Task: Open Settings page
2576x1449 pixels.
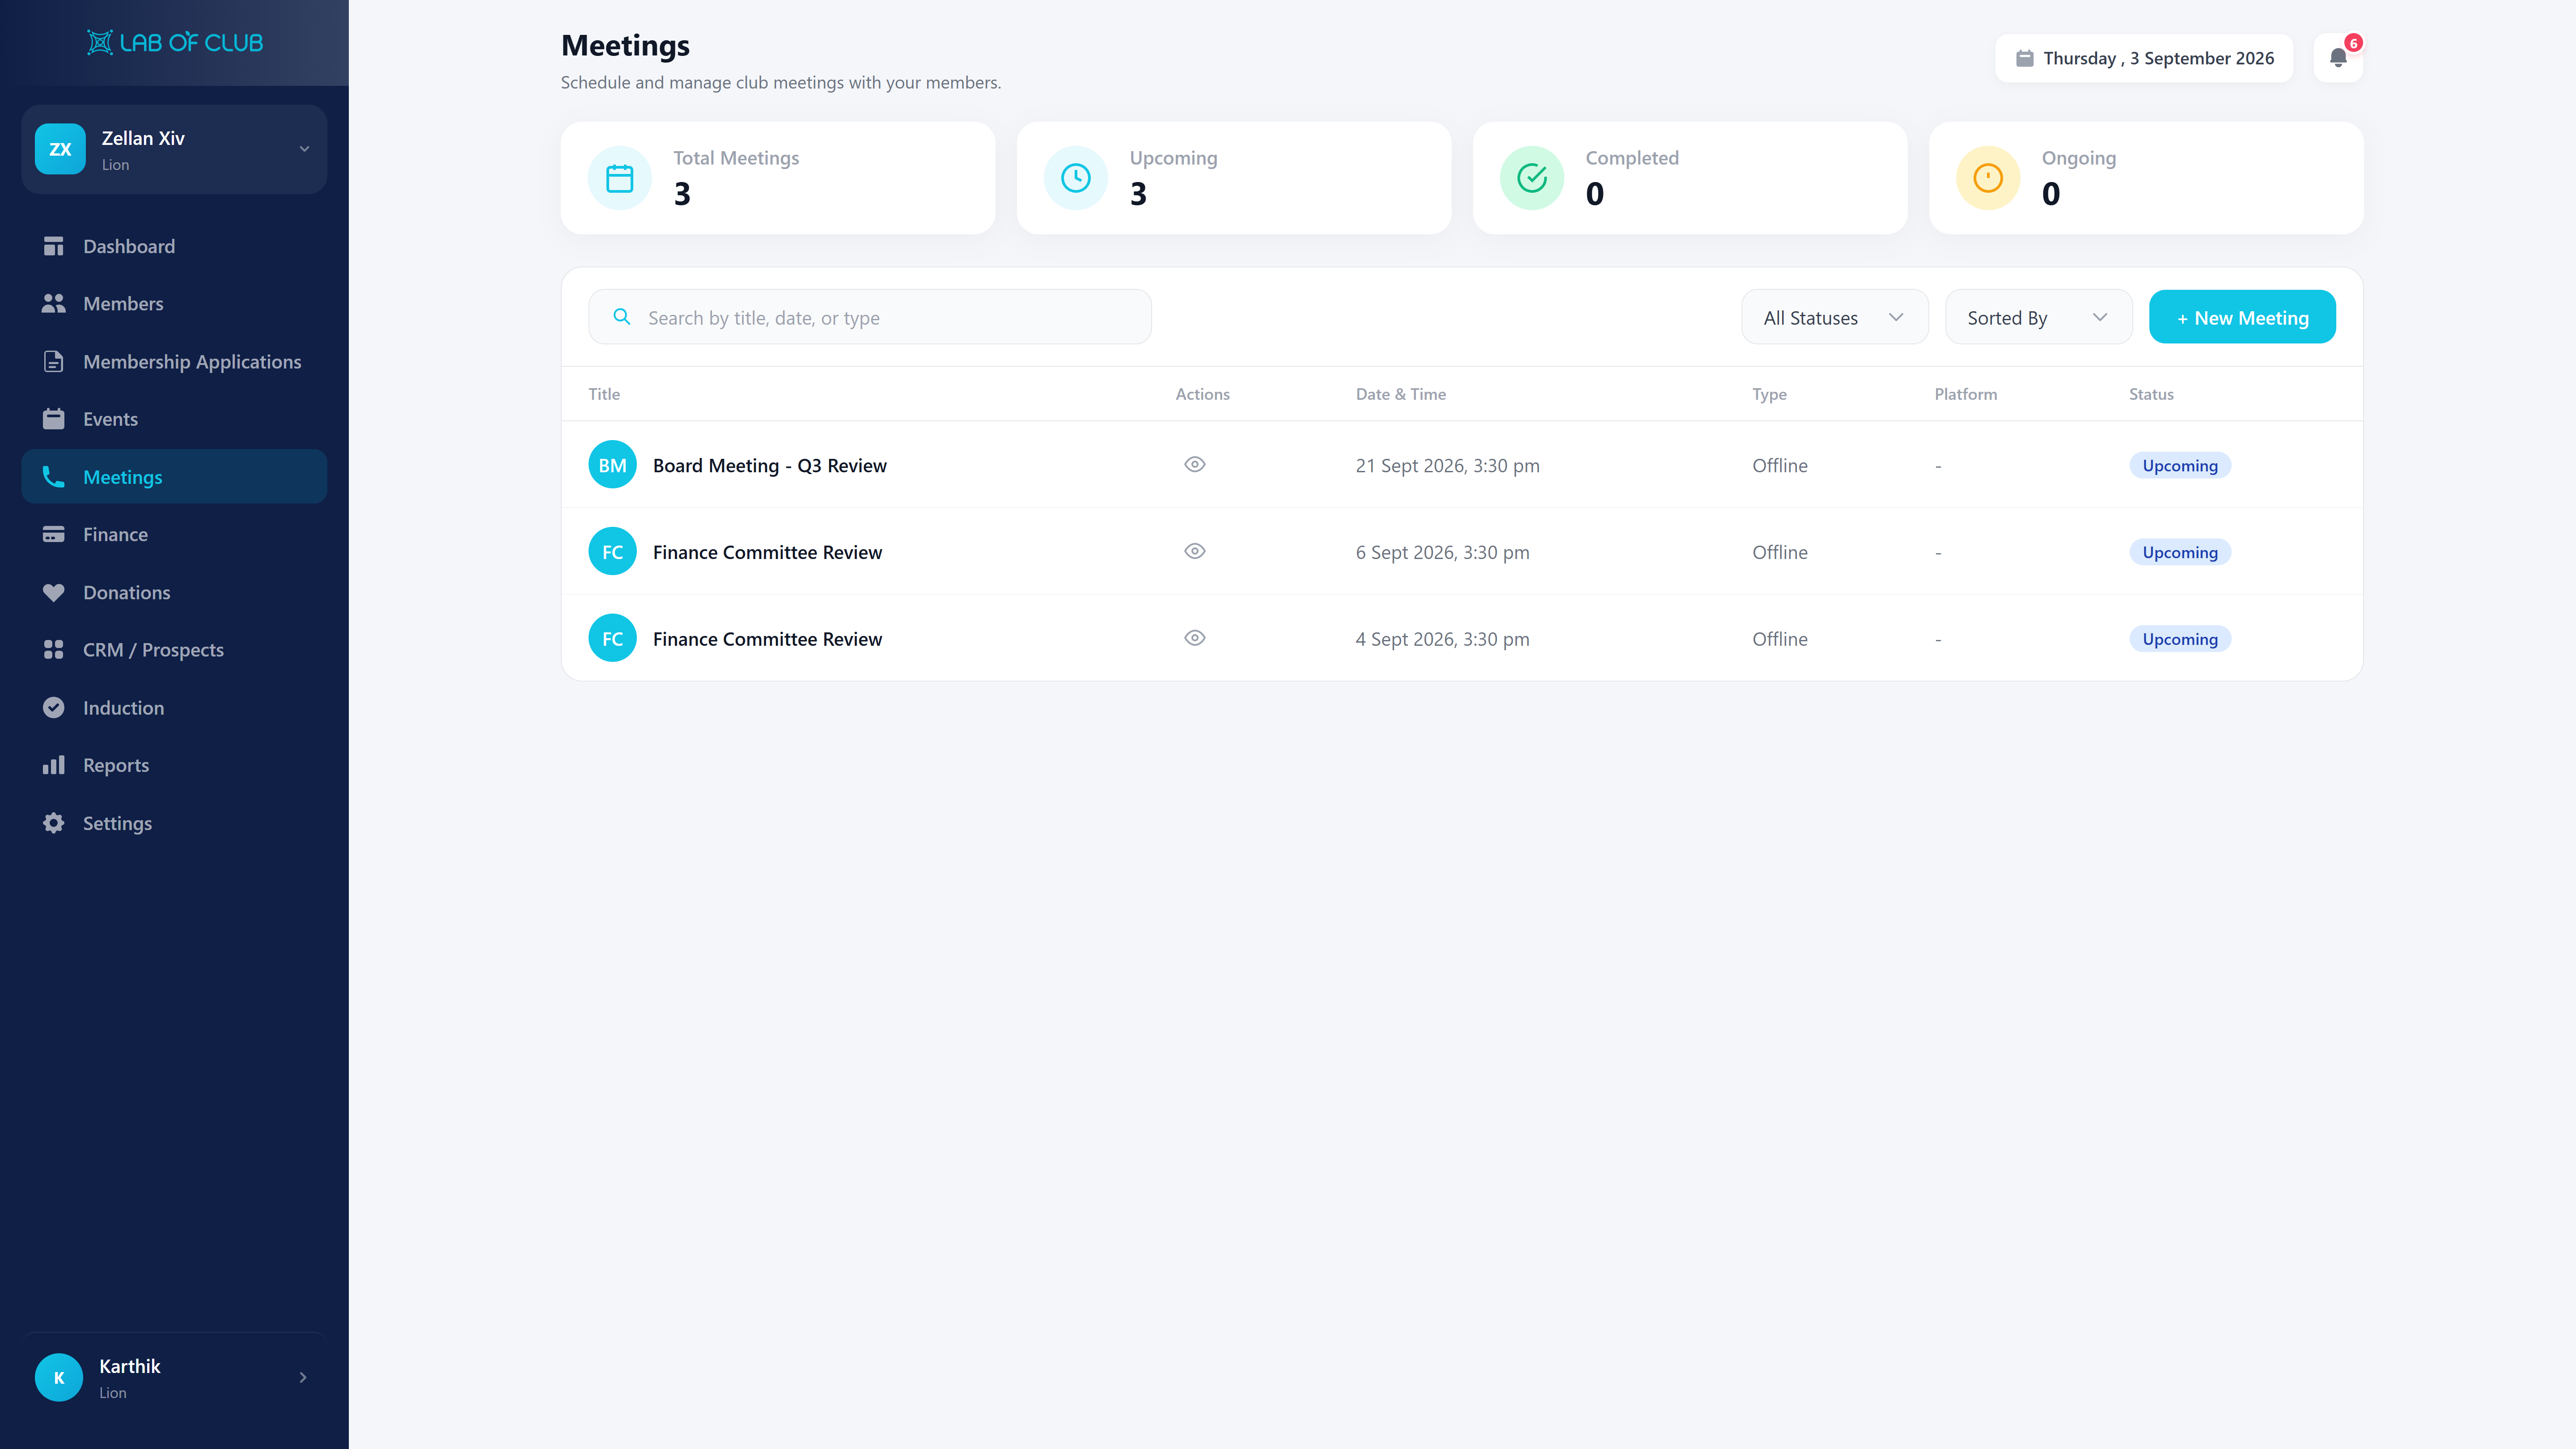Action: [x=174, y=823]
